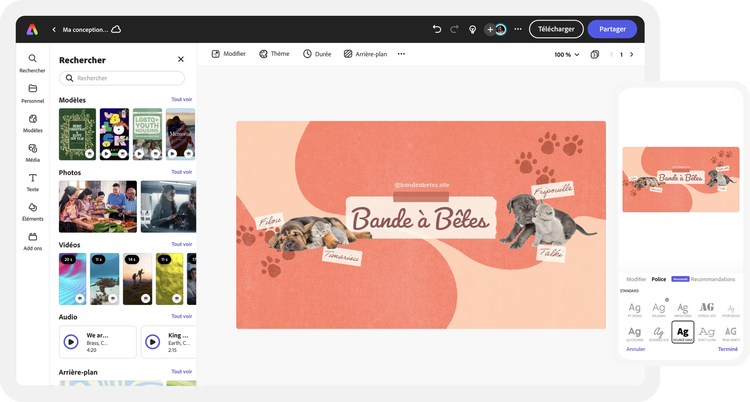This screenshot has width=750, height=402.
Task: Select the LGBTQ+ Youth Housing template
Action: [147, 134]
